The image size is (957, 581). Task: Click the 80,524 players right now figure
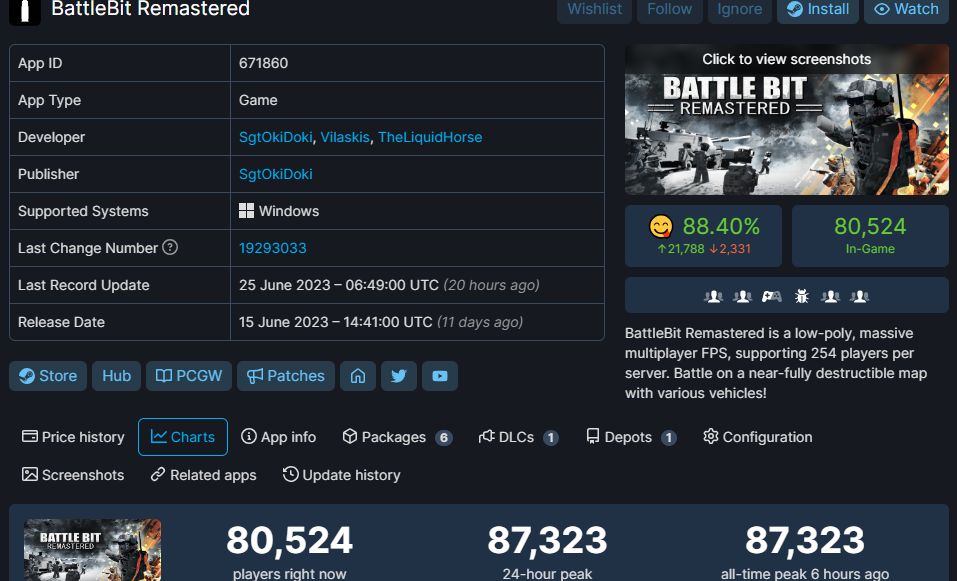pyautogui.click(x=289, y=540)
